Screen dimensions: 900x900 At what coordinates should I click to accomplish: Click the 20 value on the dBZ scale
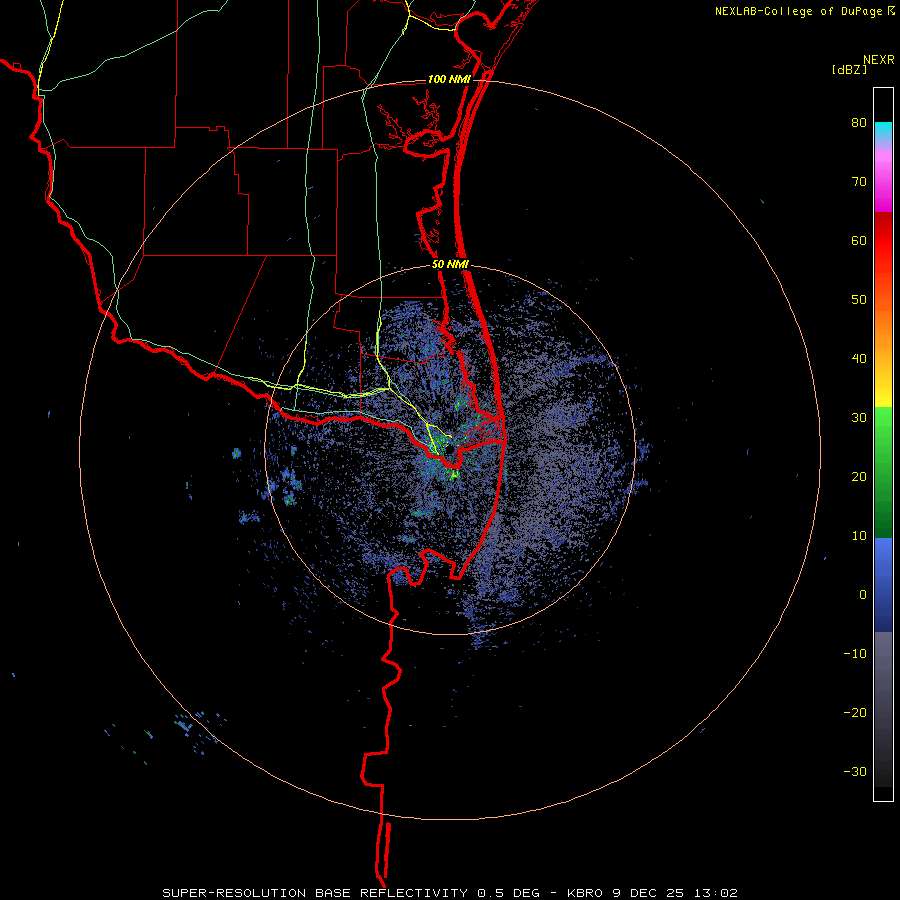[x=859, y=477]
